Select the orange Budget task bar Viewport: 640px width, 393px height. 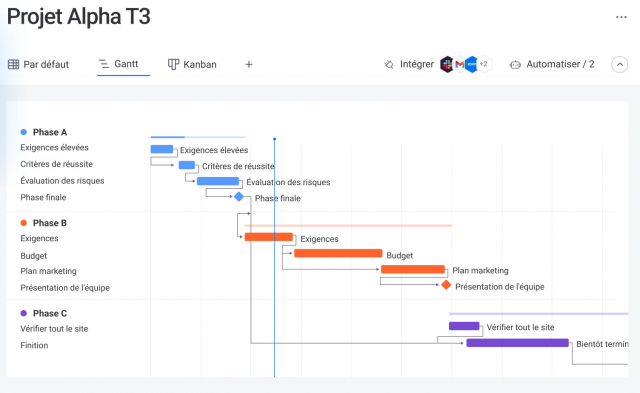[338, 253]
